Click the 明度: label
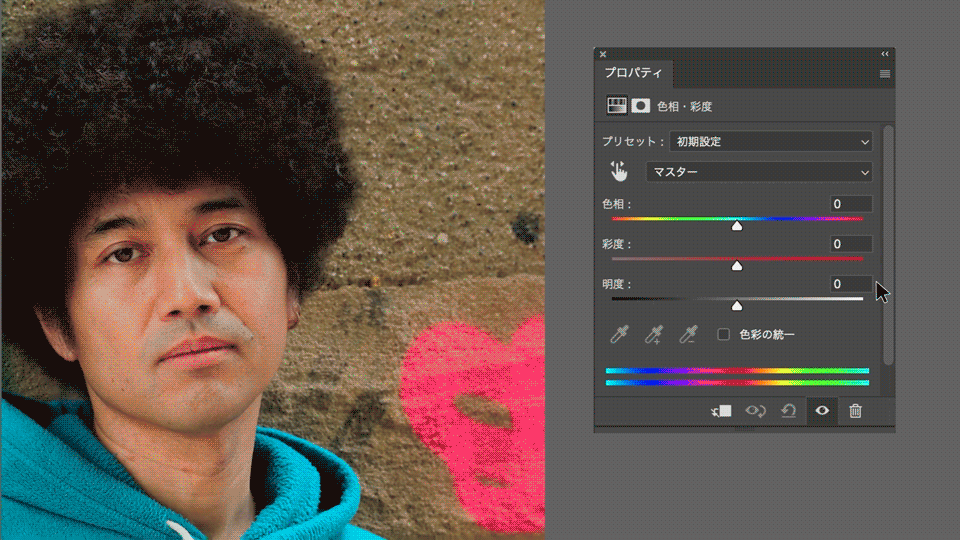 (617, 283)
